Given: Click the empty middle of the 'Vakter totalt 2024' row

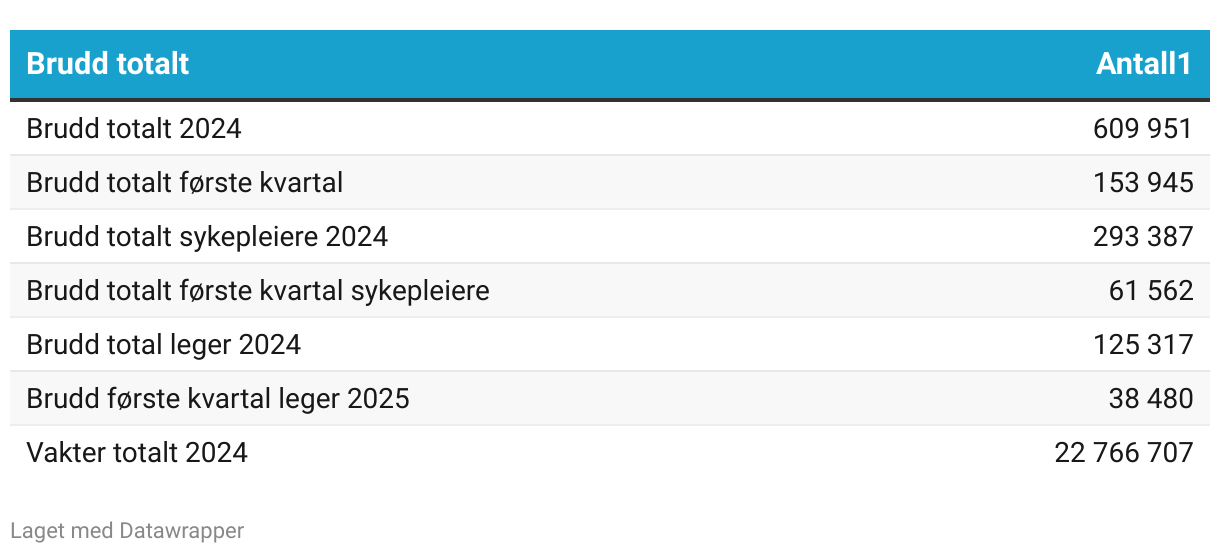Looking at the screenshot, I should tap(650, 453).
